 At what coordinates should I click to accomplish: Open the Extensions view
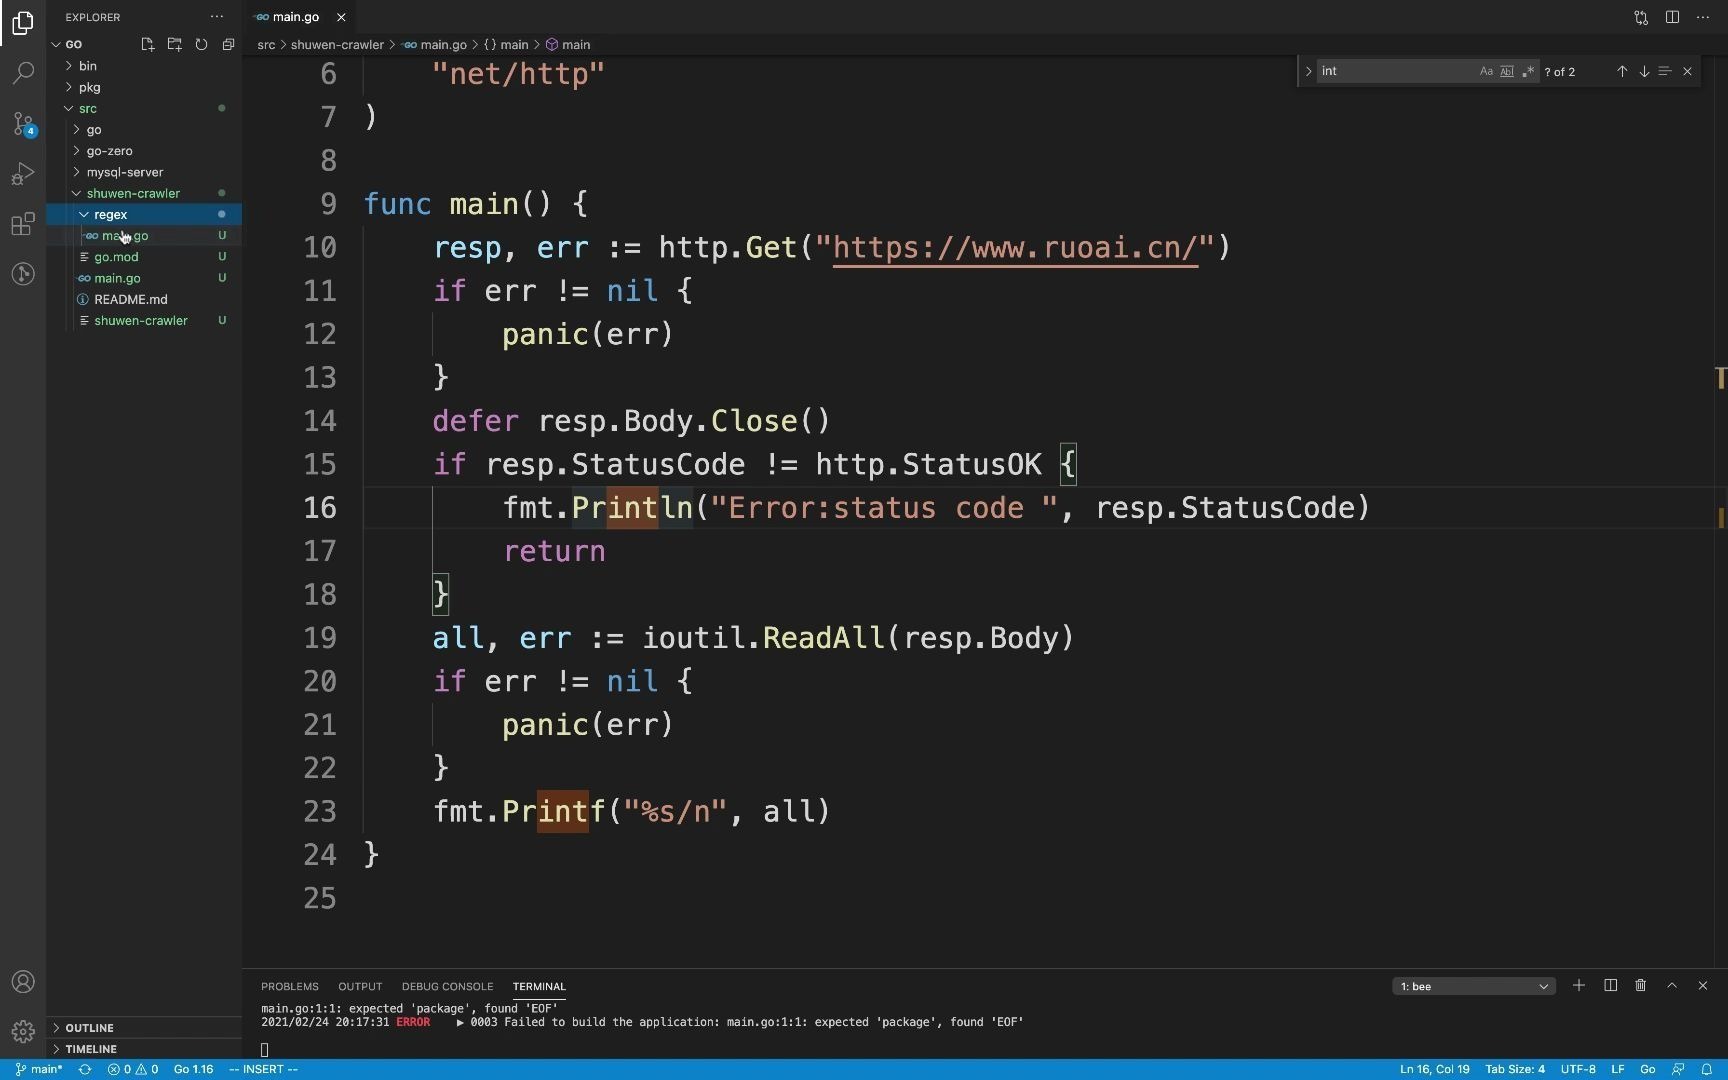tap(23, 224)
